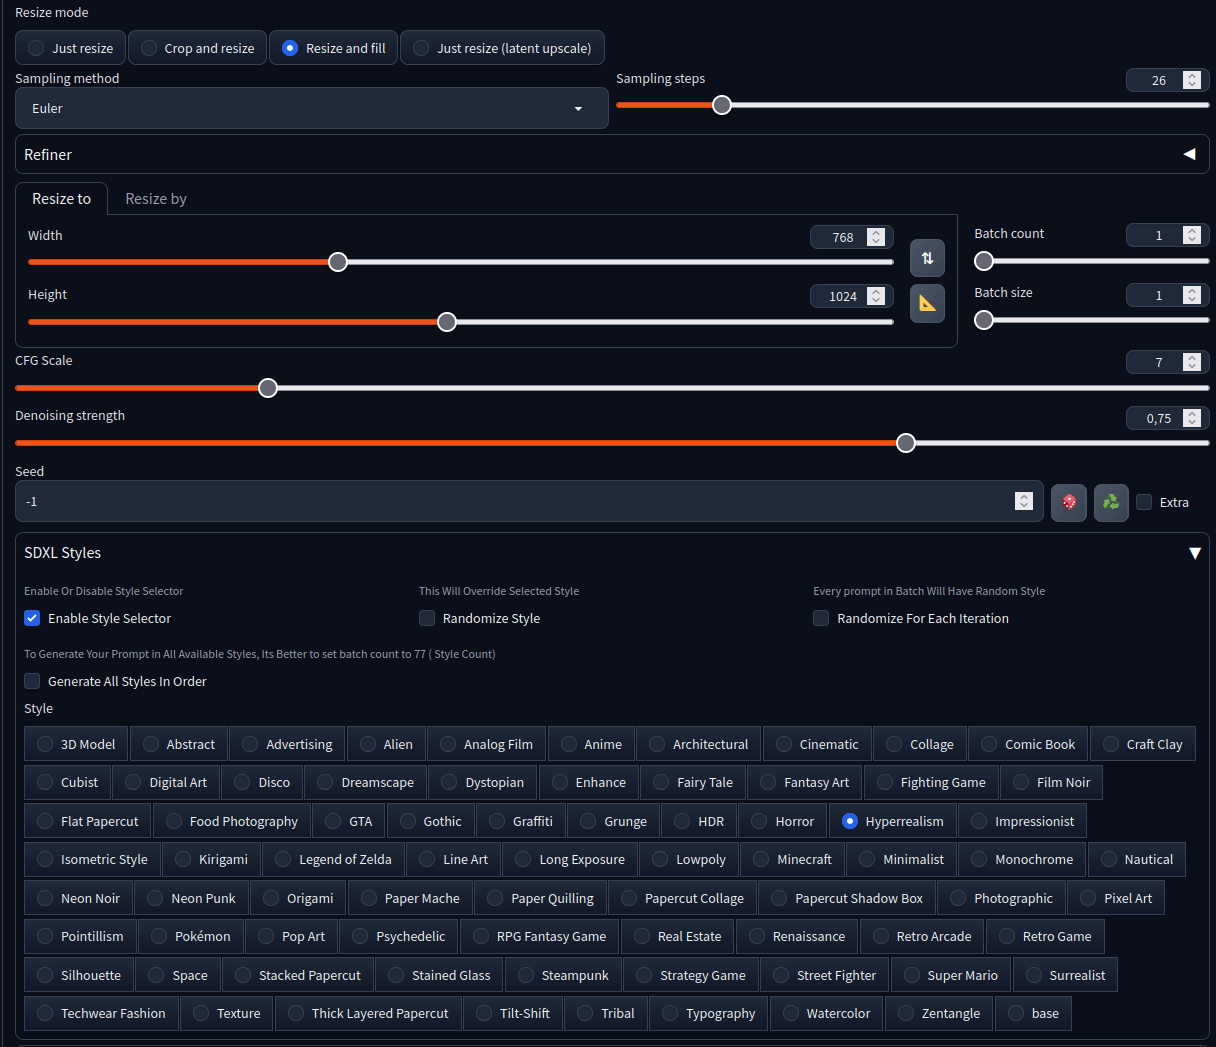The image size is (1216, 1047).
Task: Enable Randomize For Each Iteration
Action: (x=821, y=618)
